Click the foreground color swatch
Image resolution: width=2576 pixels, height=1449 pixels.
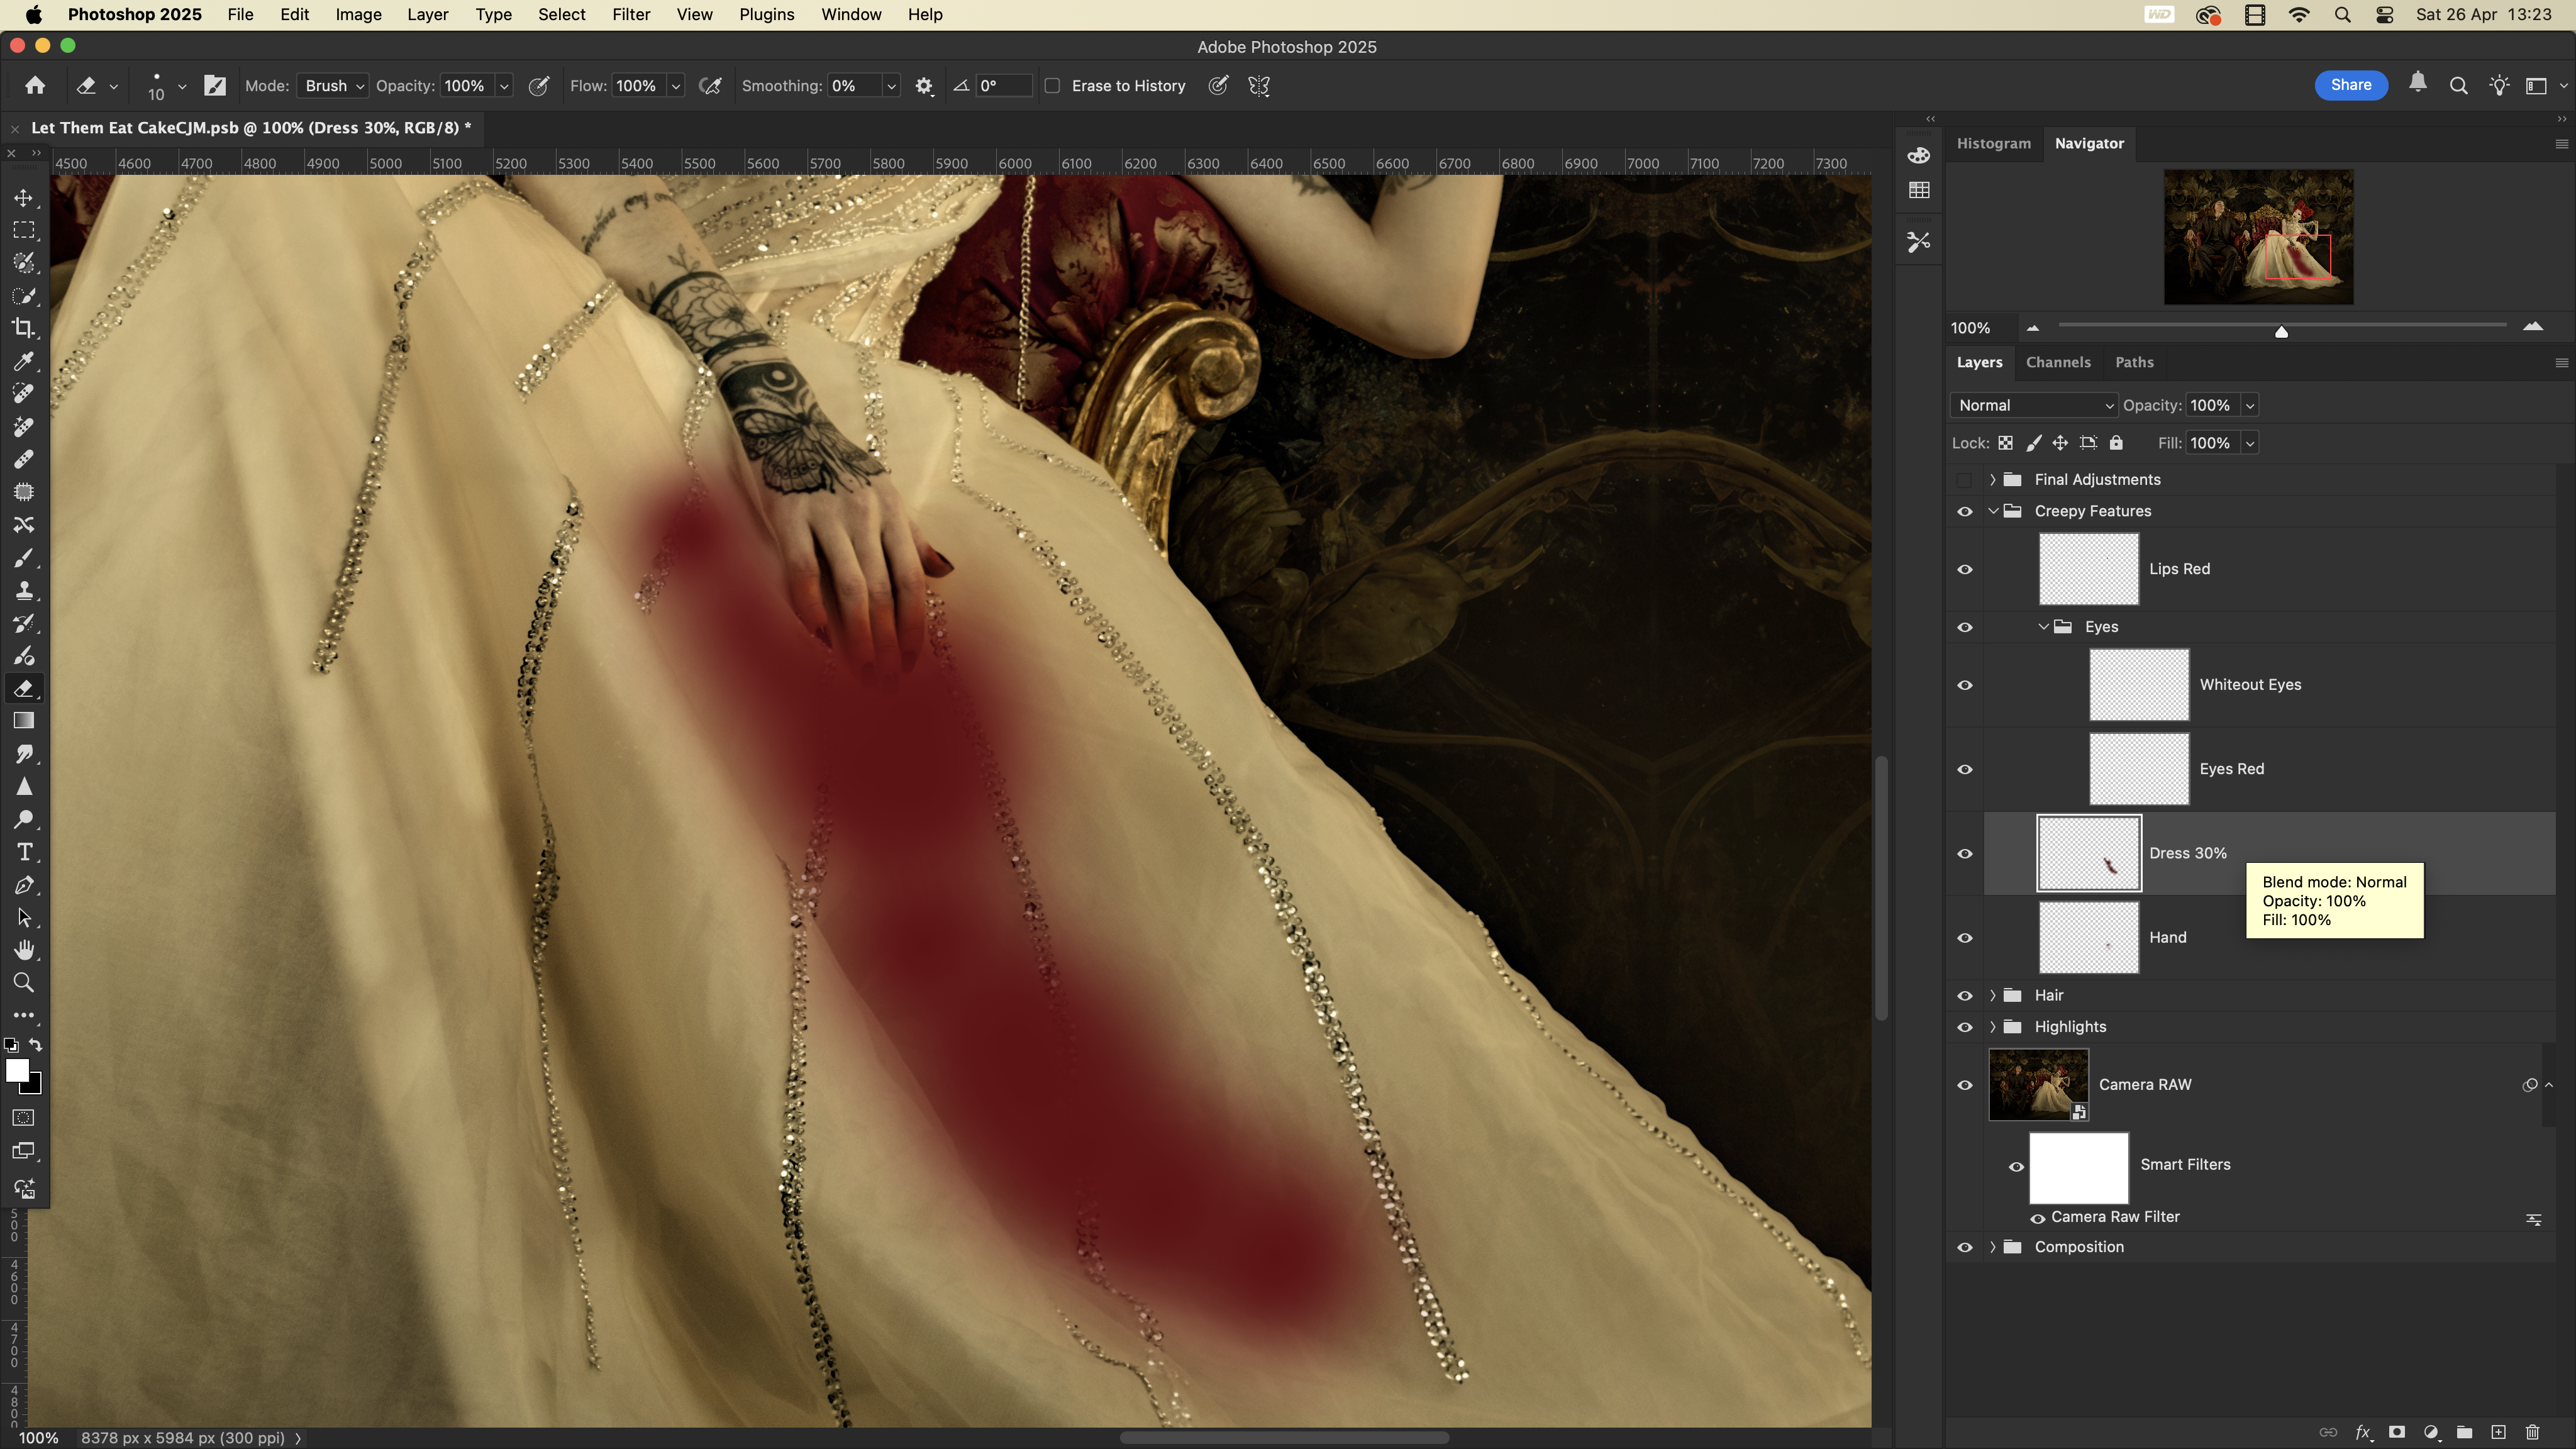(x=17, y=1070)
